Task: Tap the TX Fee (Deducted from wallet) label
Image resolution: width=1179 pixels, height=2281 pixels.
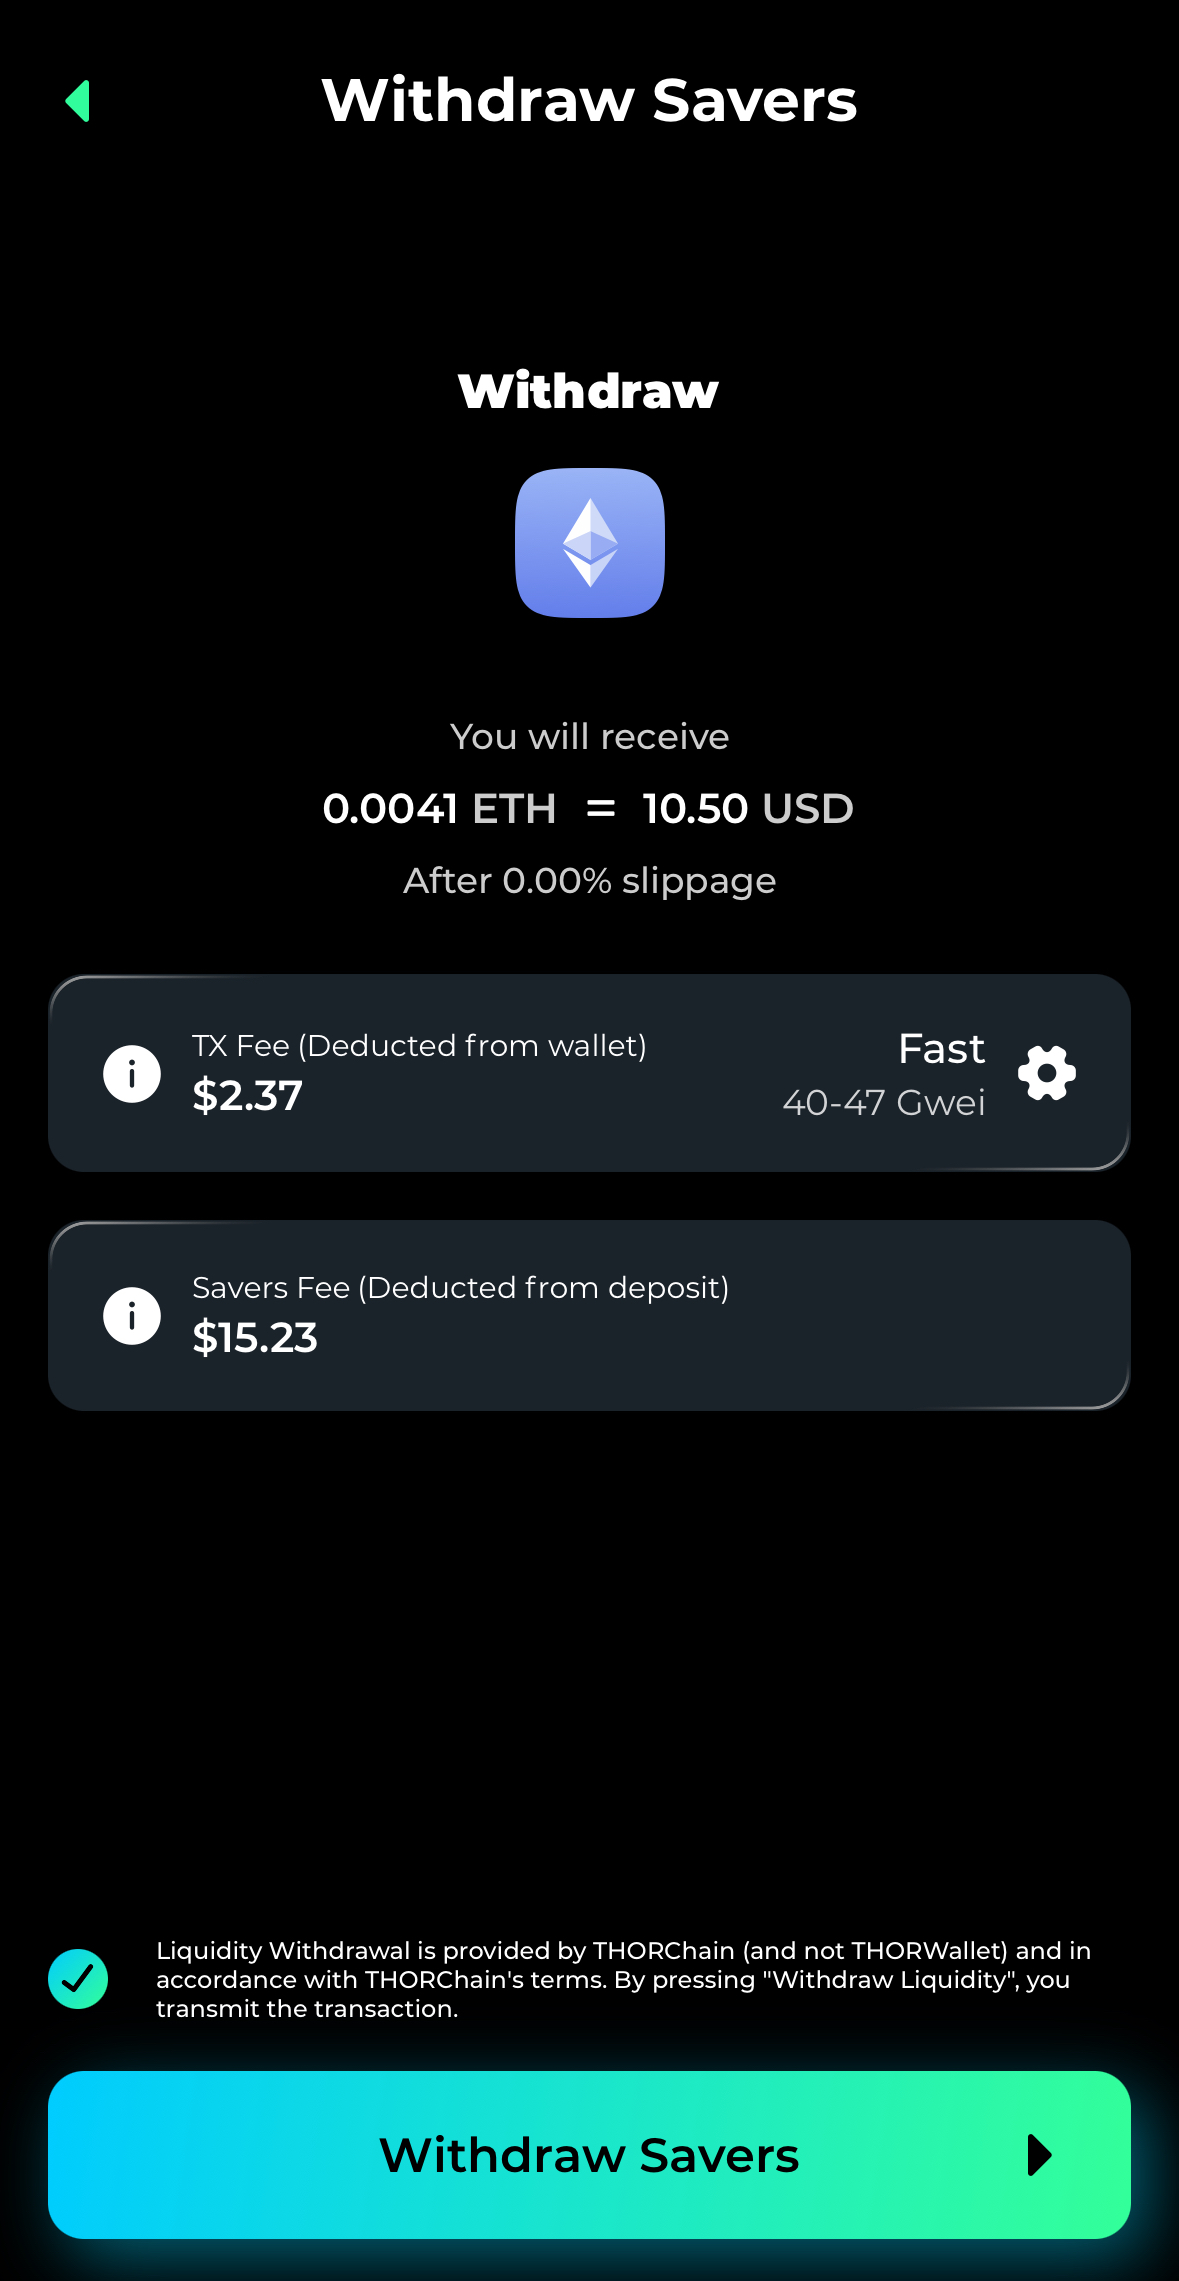Action: (x=419, y=1046)
